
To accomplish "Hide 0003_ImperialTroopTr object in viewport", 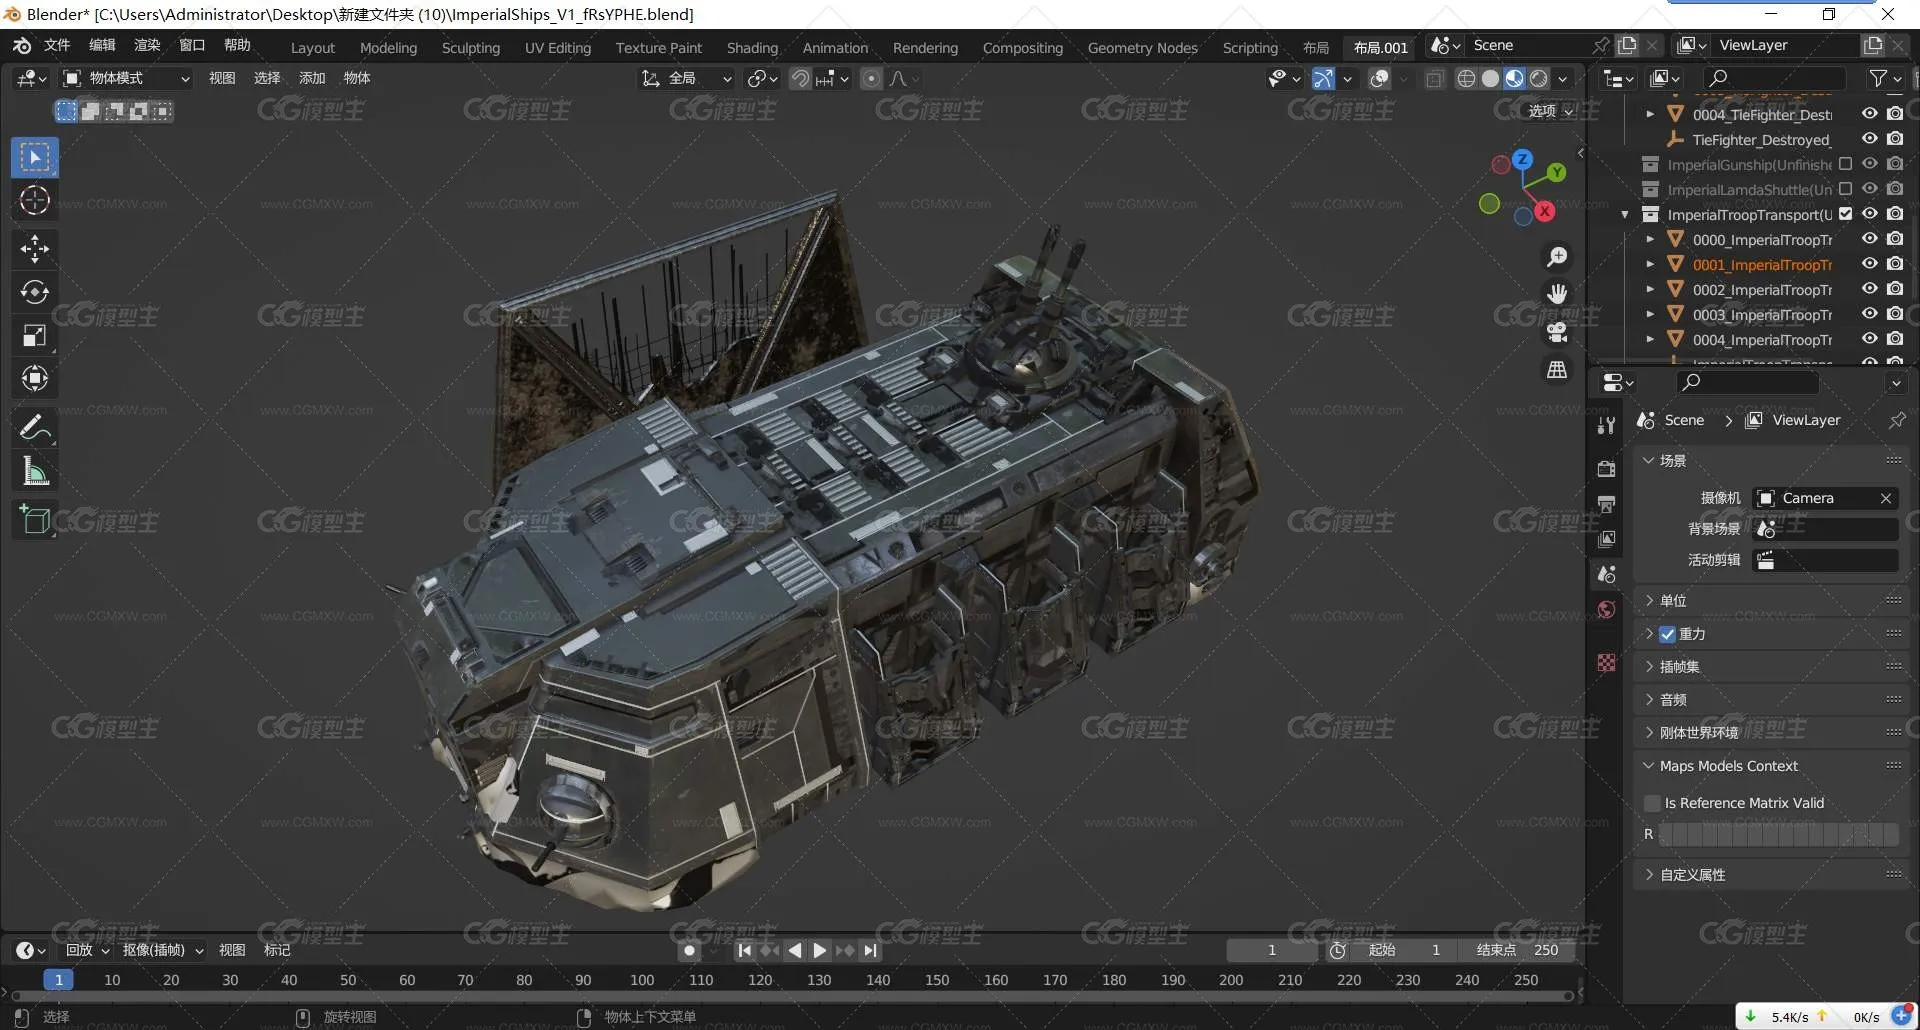I will click(x=1869, y=314).
